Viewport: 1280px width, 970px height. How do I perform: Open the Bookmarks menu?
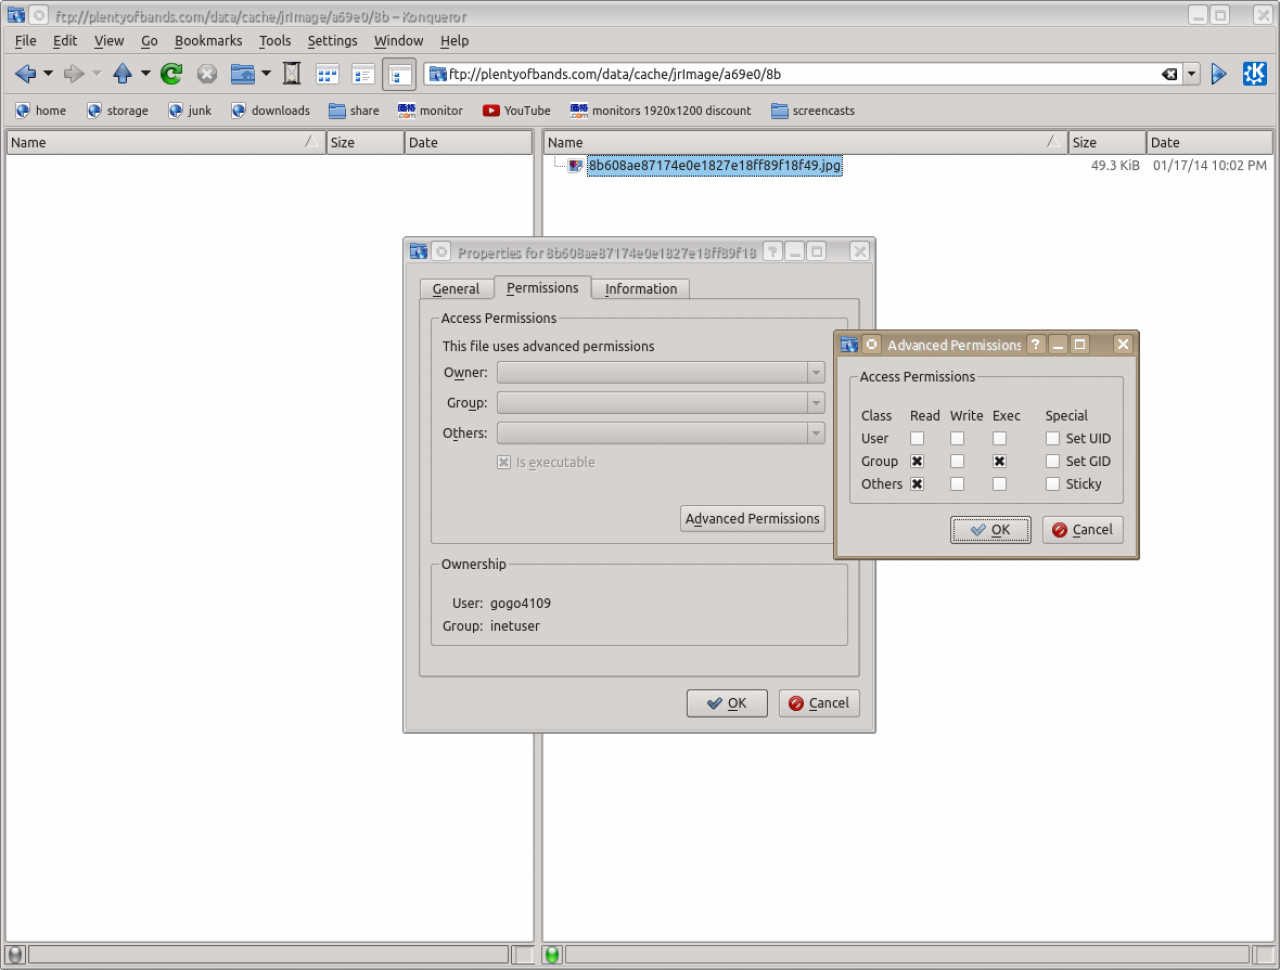tap(208, 41)
